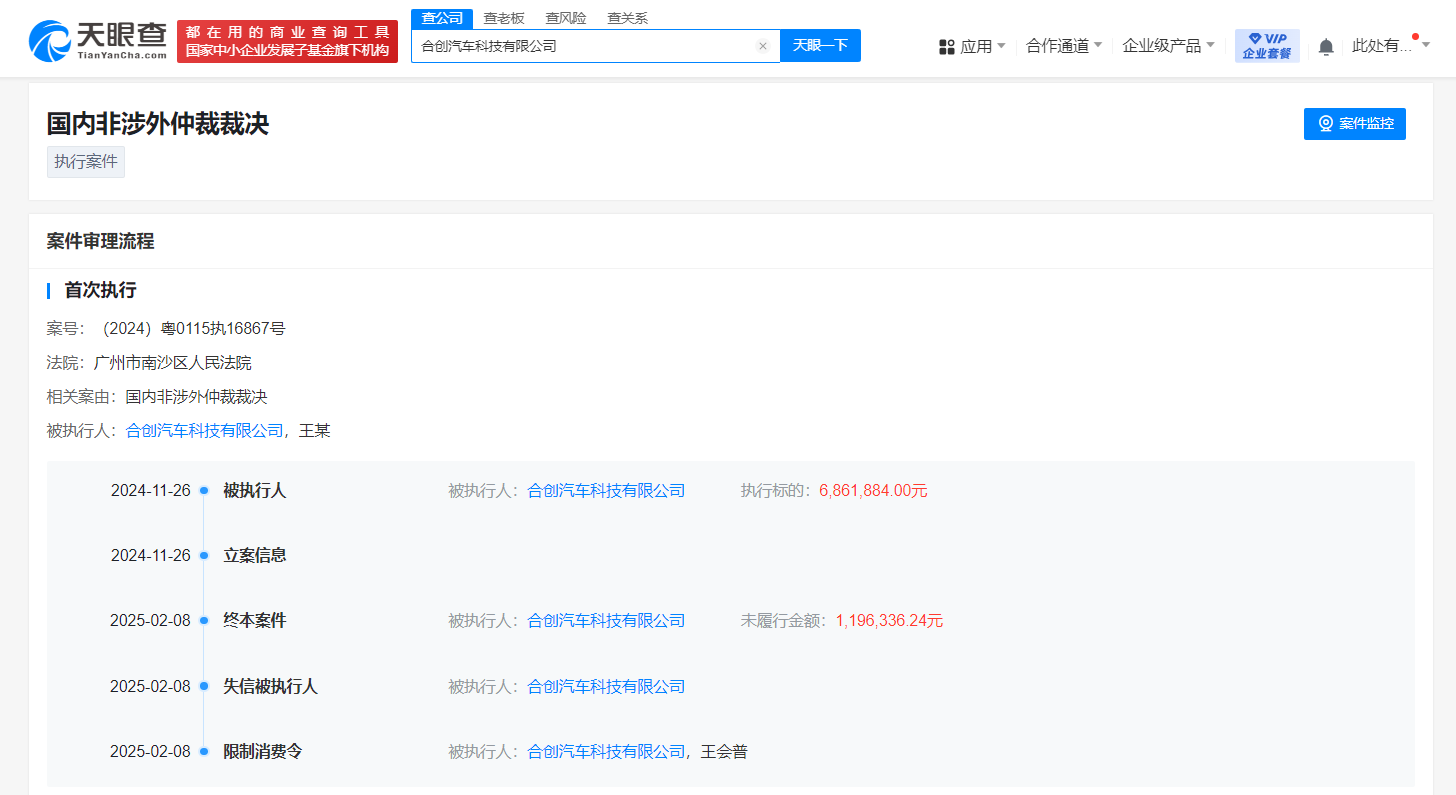Expand the 合作通道 dropdown

pos(1065,46)
